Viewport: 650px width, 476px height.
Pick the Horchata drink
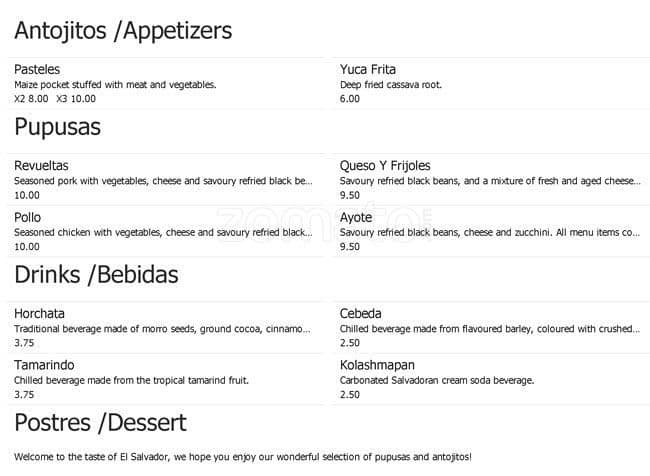tap(39, 313)
